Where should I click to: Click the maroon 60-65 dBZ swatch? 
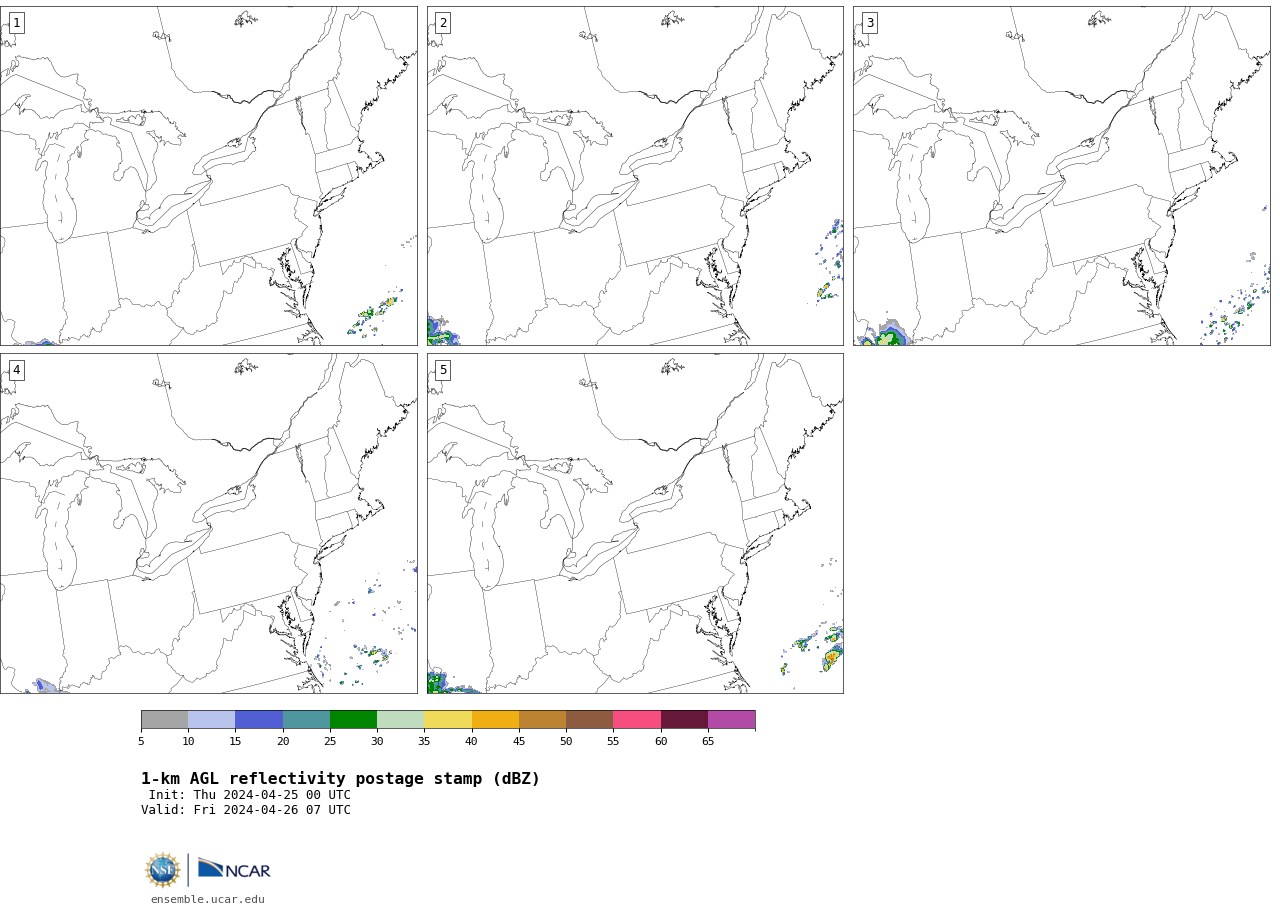pos(684,720)
